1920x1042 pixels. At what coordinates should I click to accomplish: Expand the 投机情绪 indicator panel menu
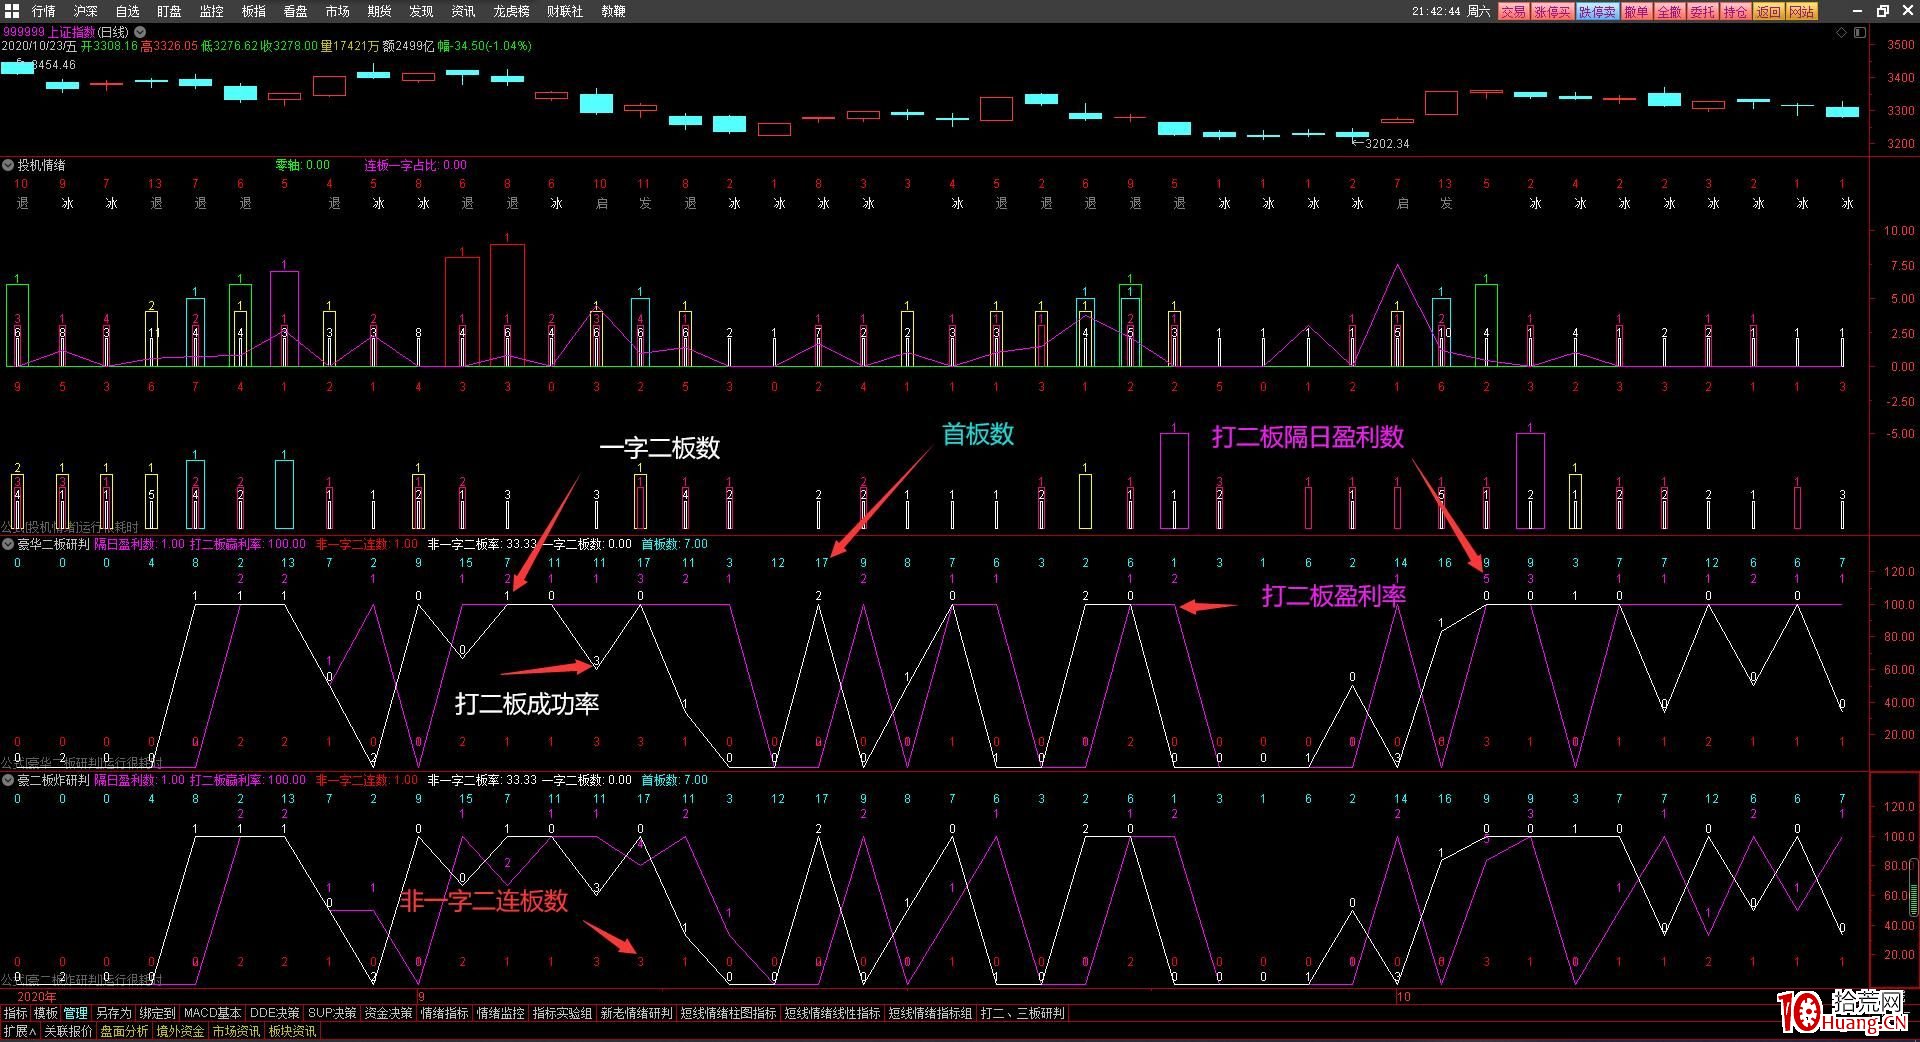[8, 165]
